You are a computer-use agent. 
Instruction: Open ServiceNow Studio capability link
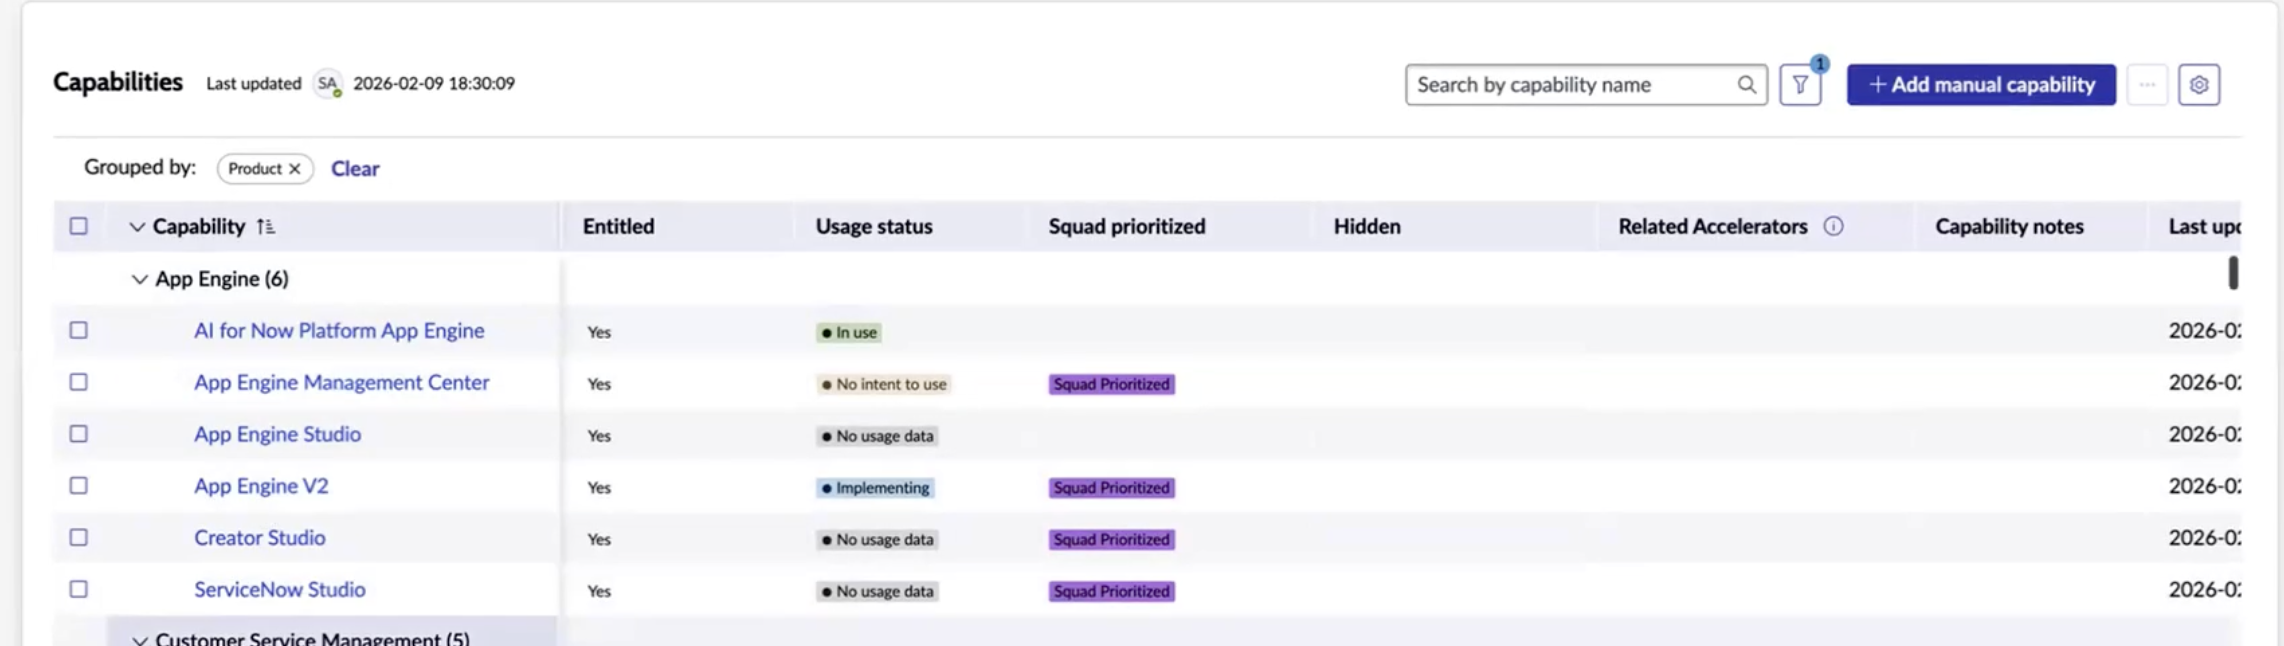[280, 590]
